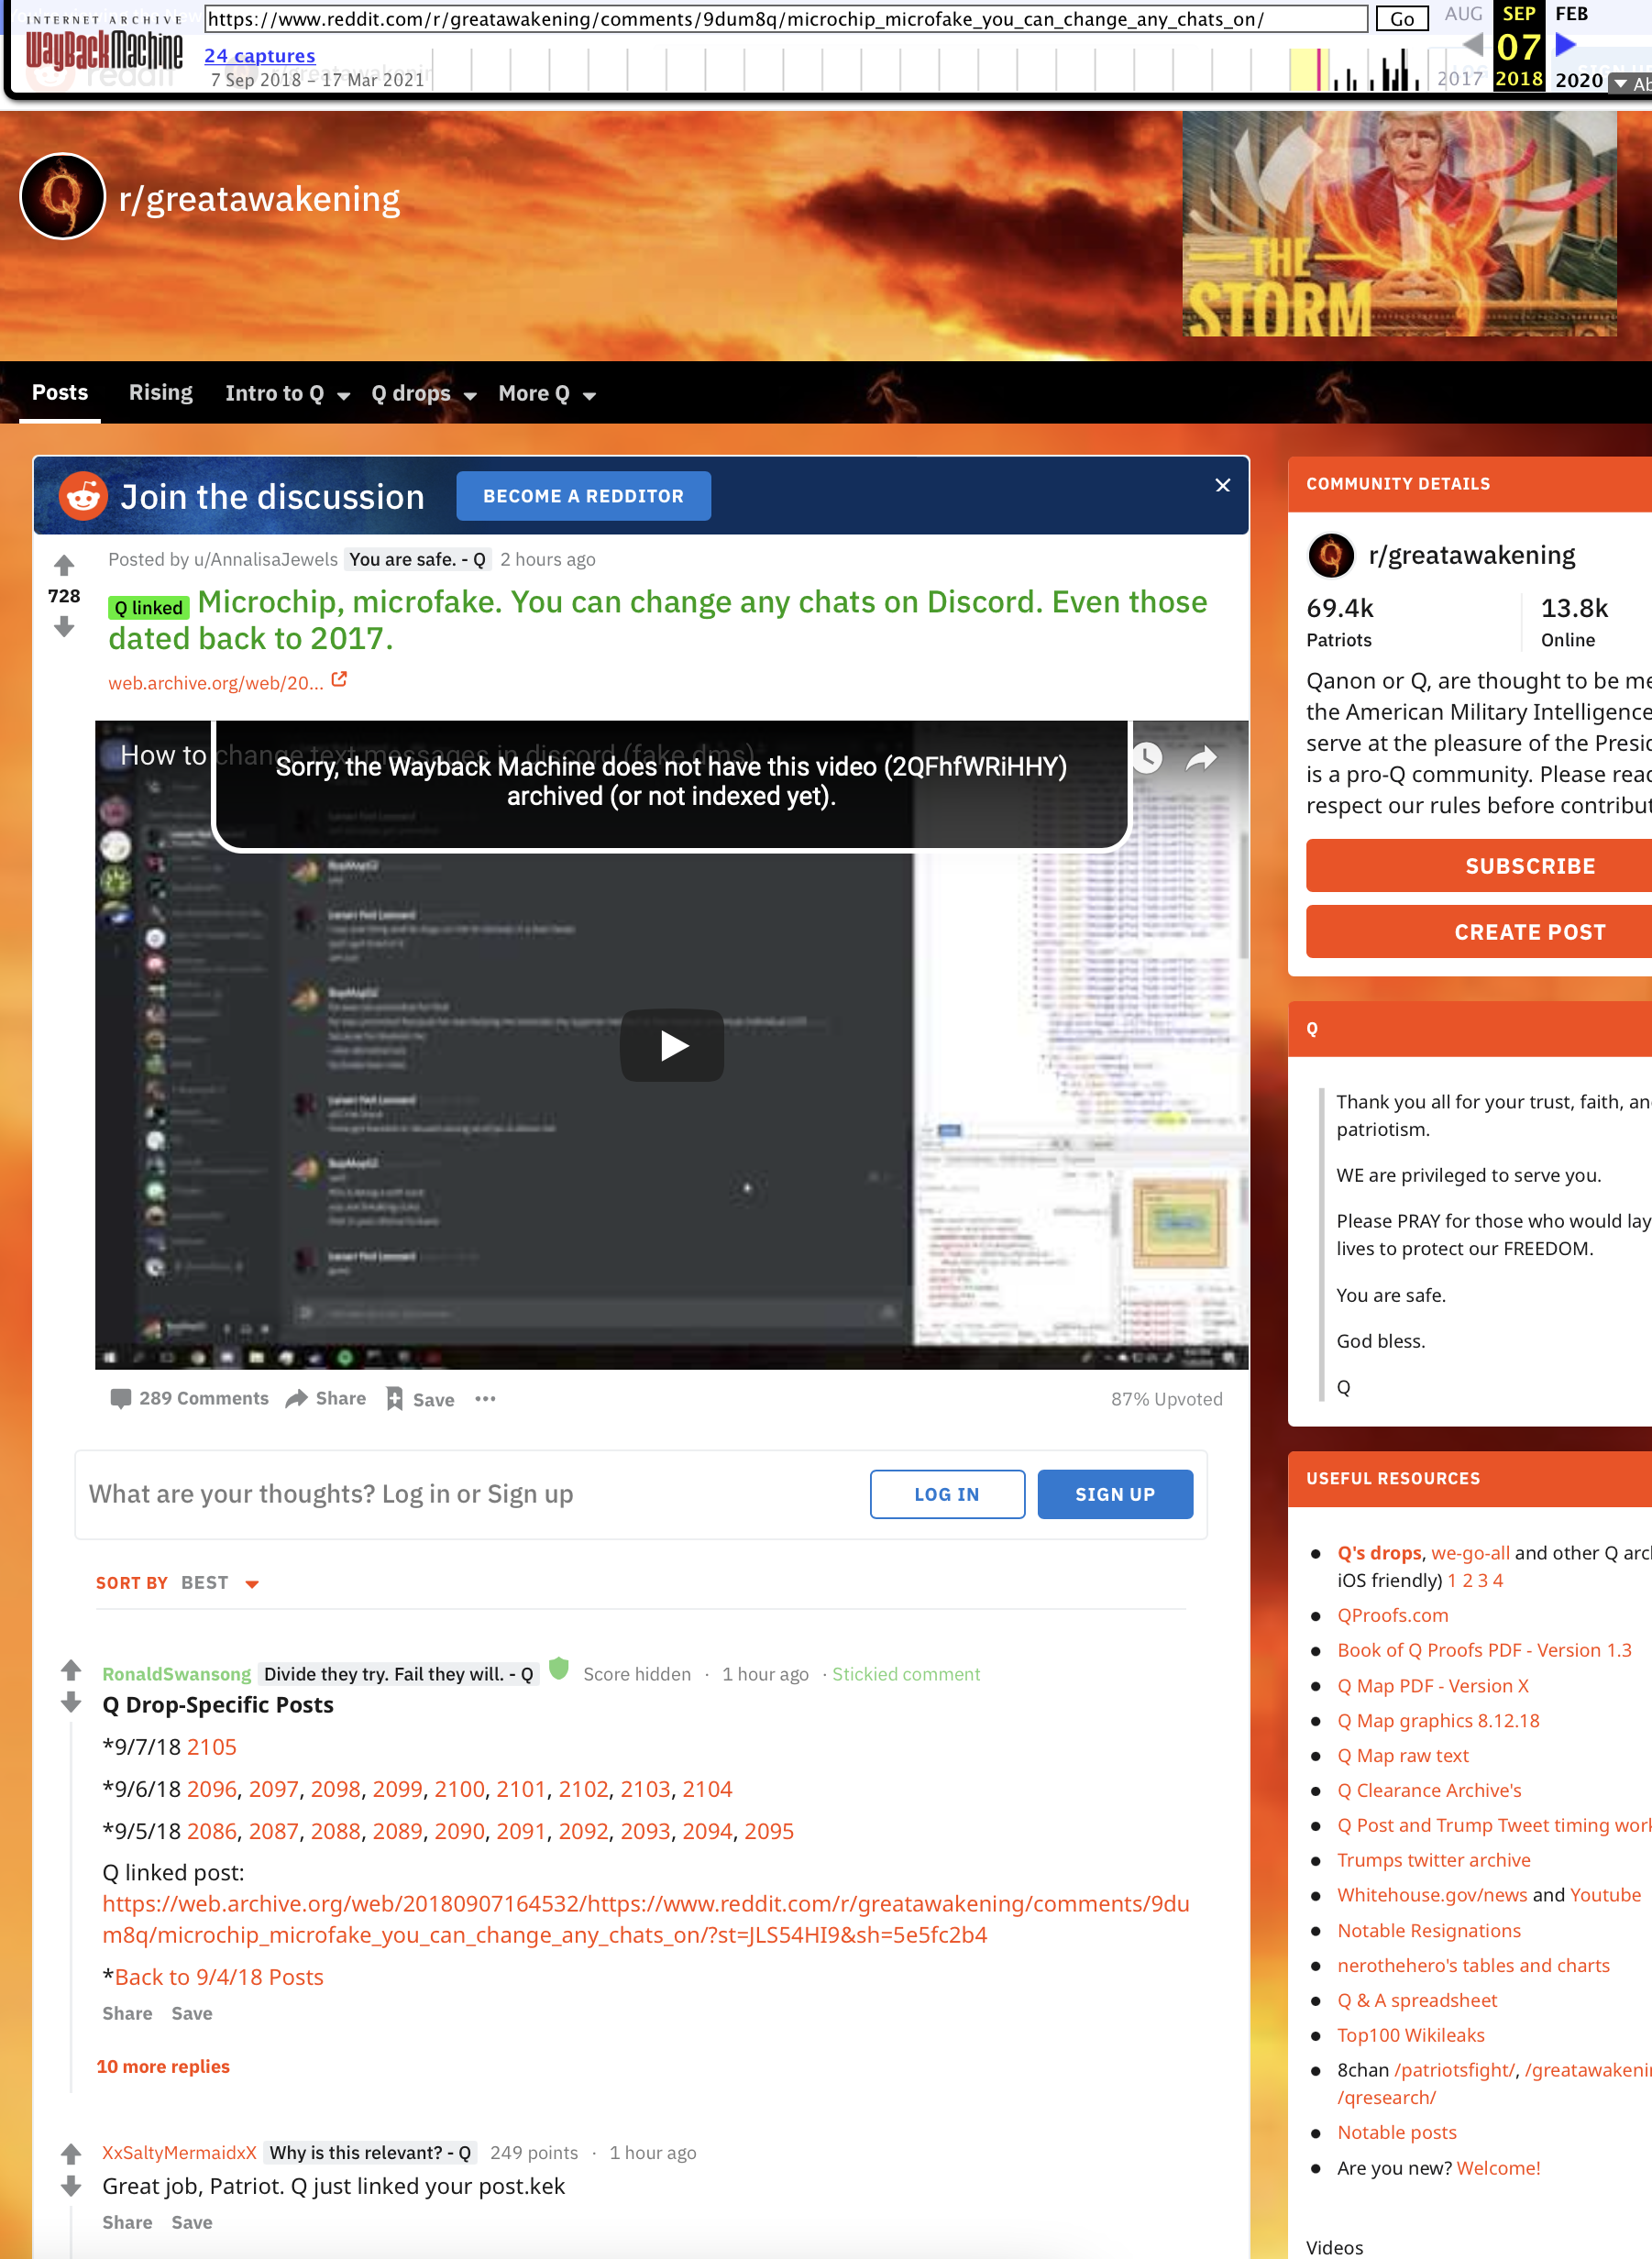Open Q drop 2105 link

[x=212, y=1747]
